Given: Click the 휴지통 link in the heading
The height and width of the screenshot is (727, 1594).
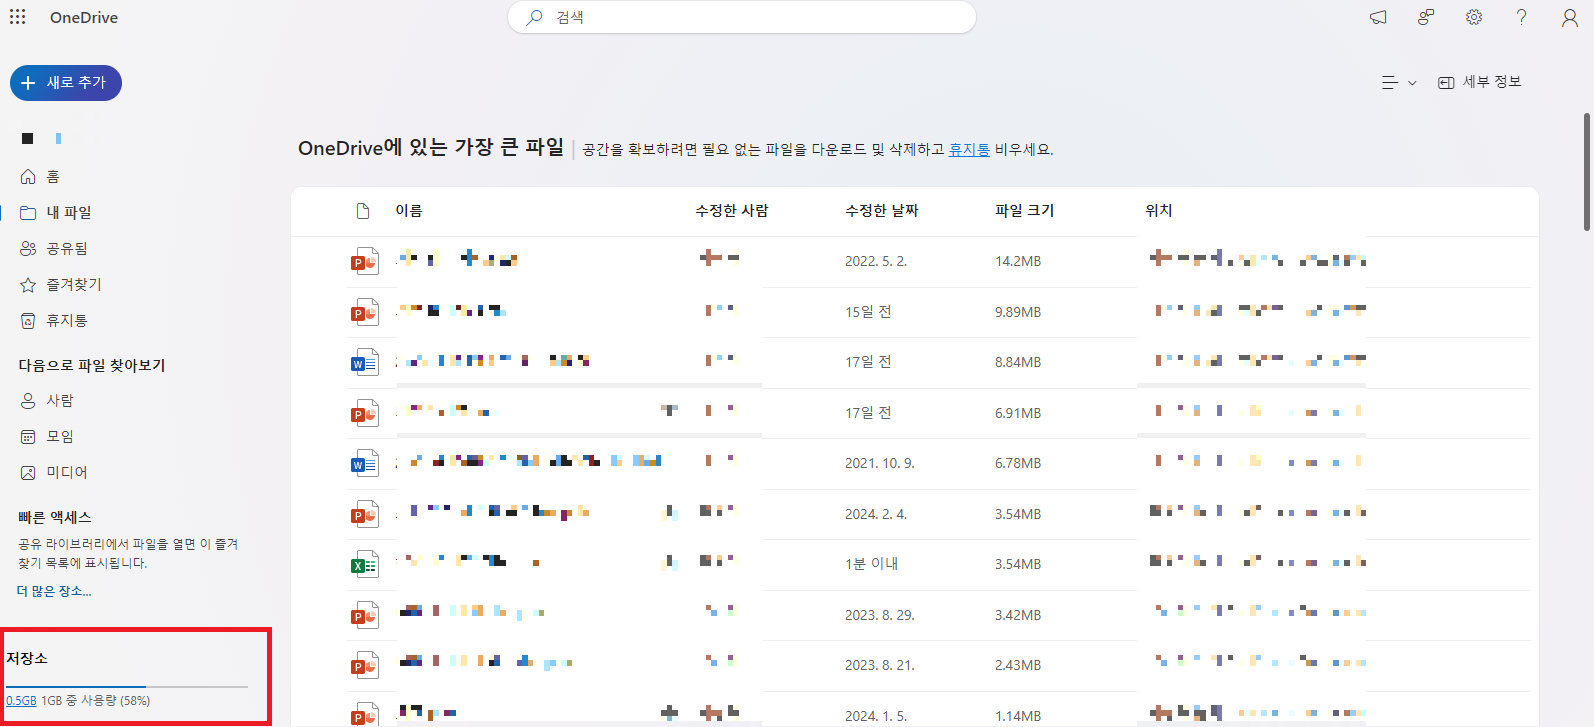Looking at the screenshot, I should tap(969, 149).
